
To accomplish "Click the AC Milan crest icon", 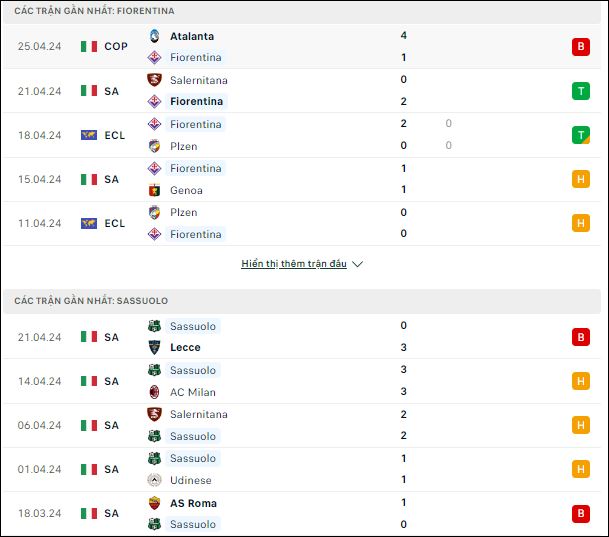I will [x=154, y=392].
